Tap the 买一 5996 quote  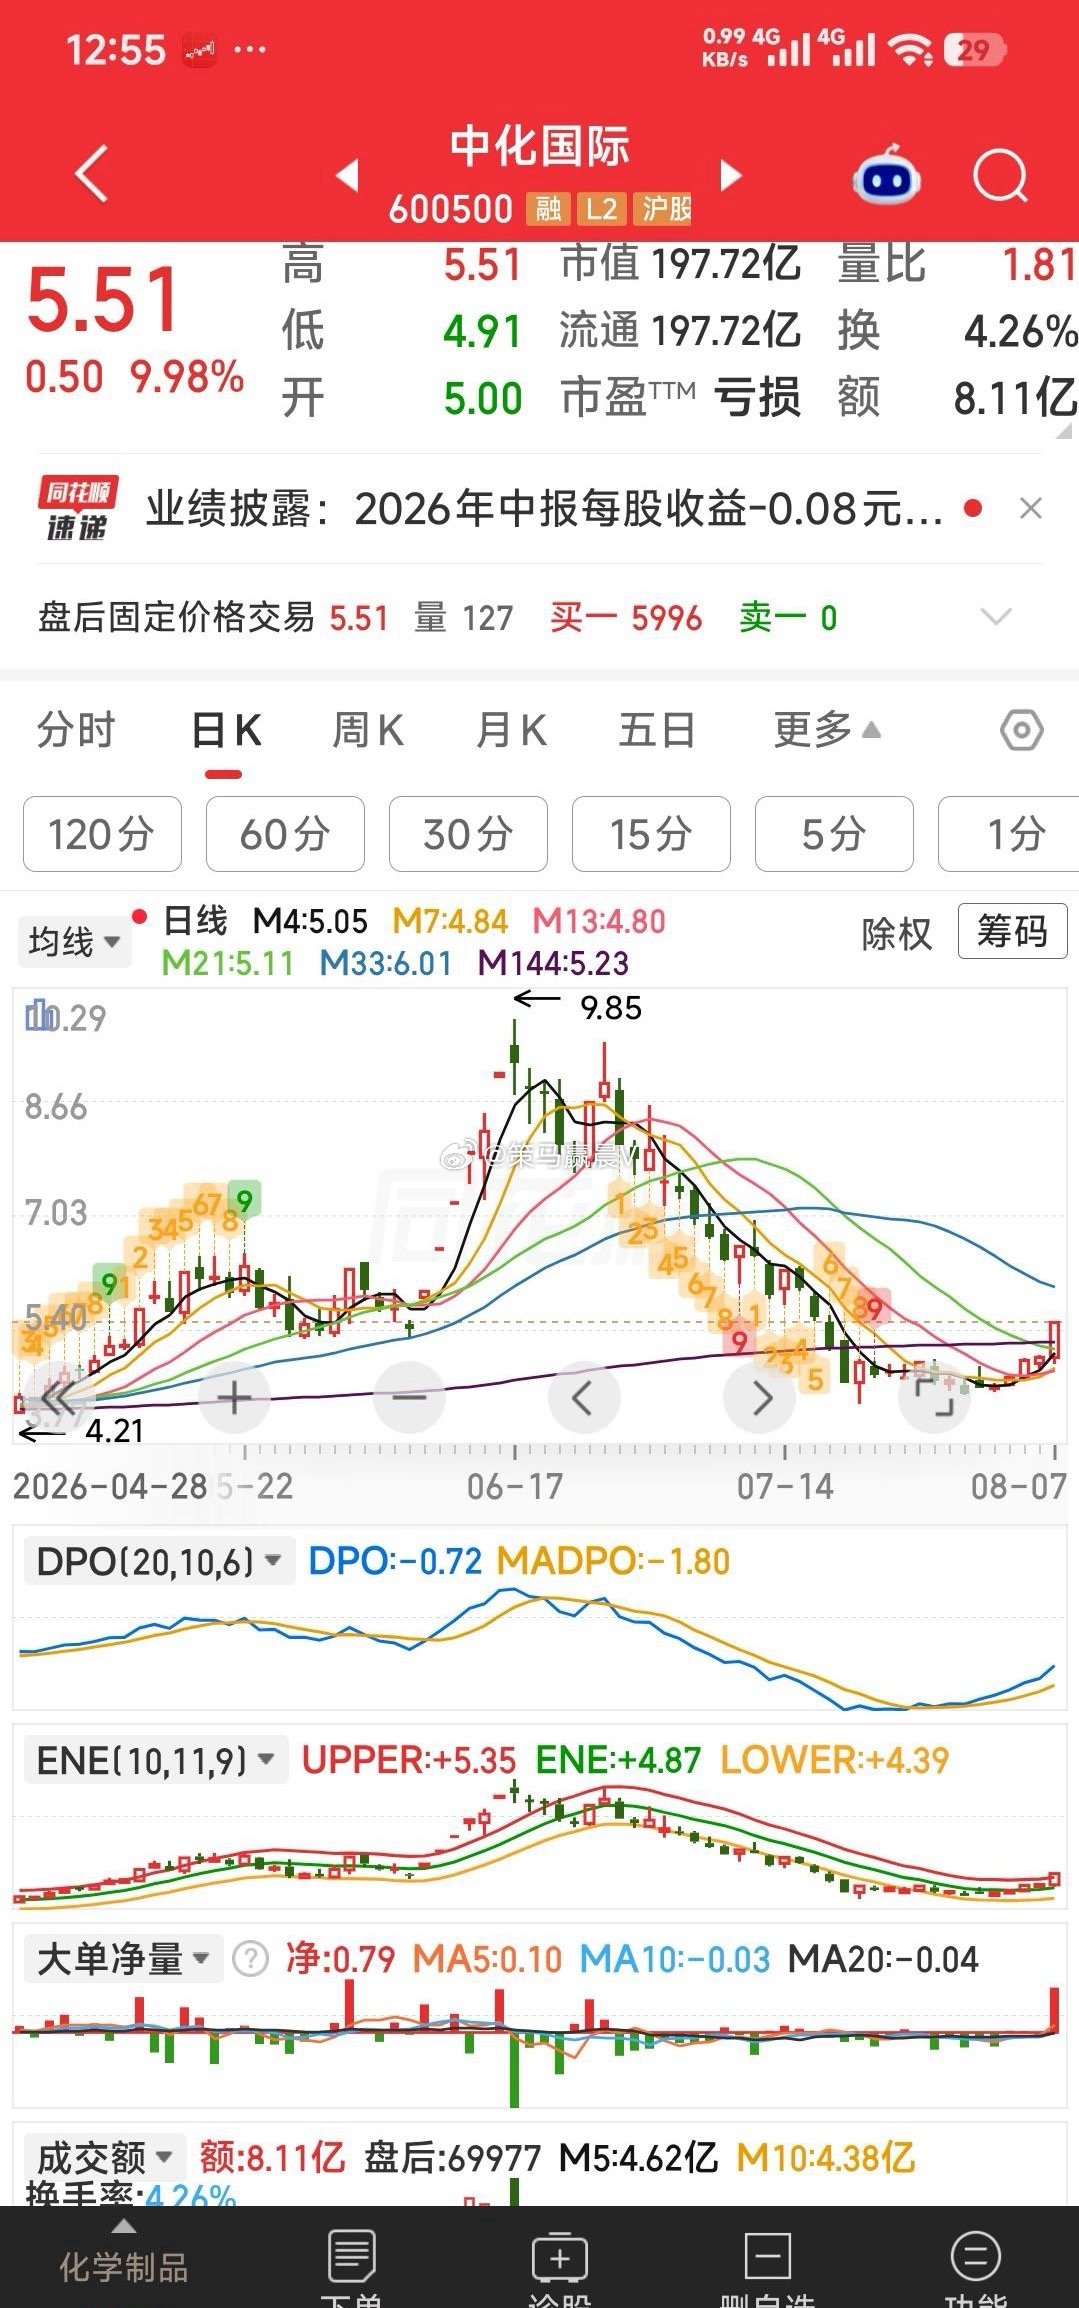tap(626, 618)
